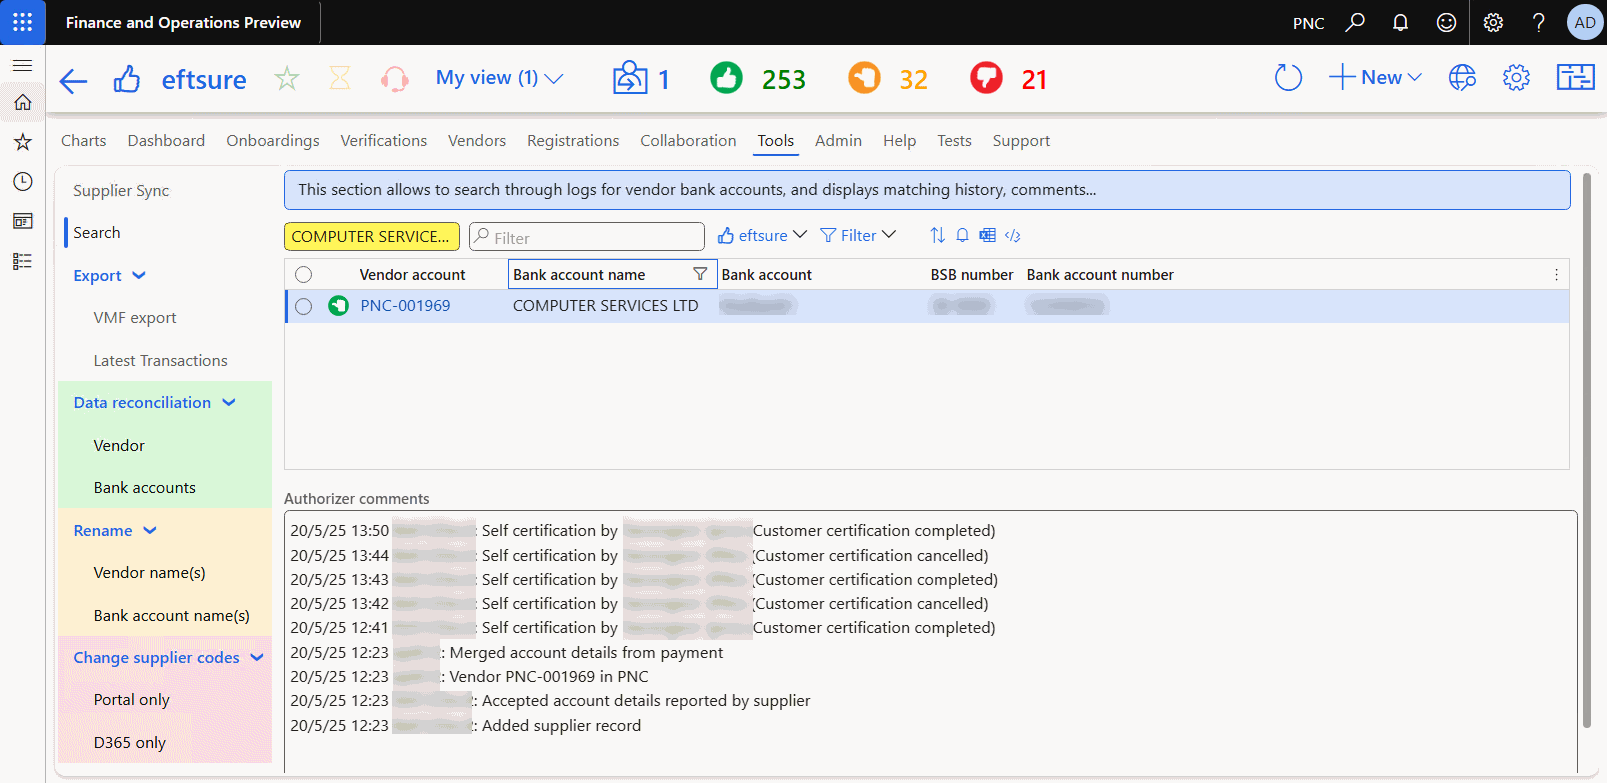The image size is (1607, 783).
Task: Open Modules list icon in the left rail
Action: tap(22, 261)
